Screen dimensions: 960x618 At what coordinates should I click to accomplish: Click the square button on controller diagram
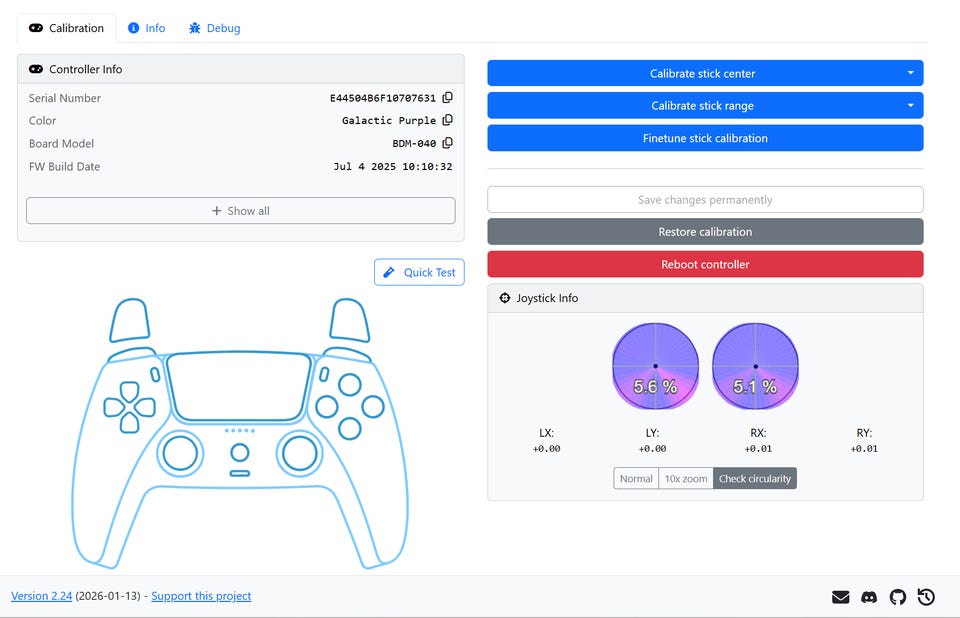pyautogui.click(x=326, y=407)
